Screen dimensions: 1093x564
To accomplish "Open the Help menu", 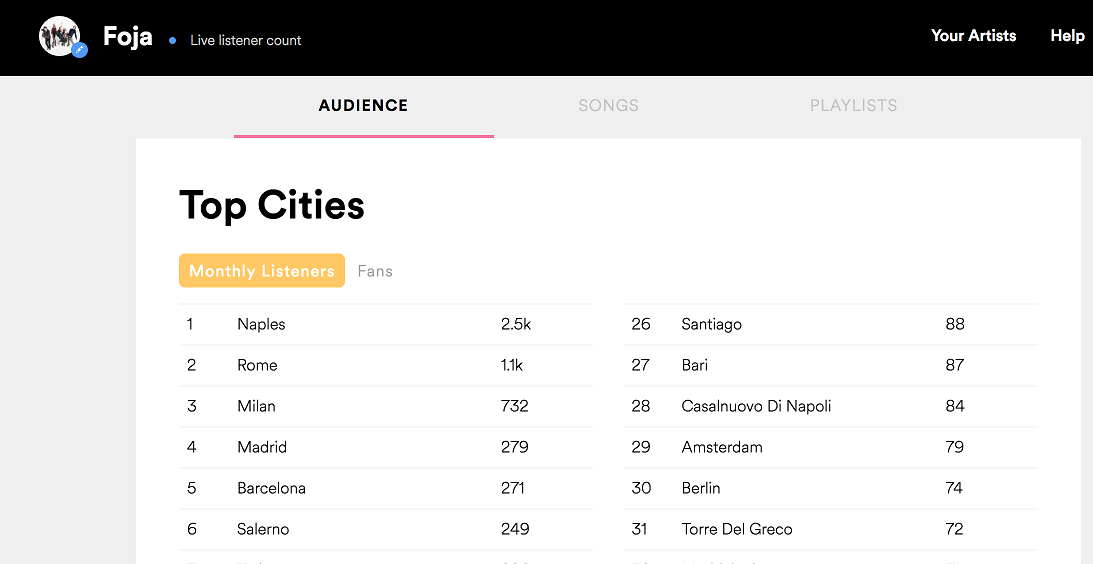I will pos(1067,36).
